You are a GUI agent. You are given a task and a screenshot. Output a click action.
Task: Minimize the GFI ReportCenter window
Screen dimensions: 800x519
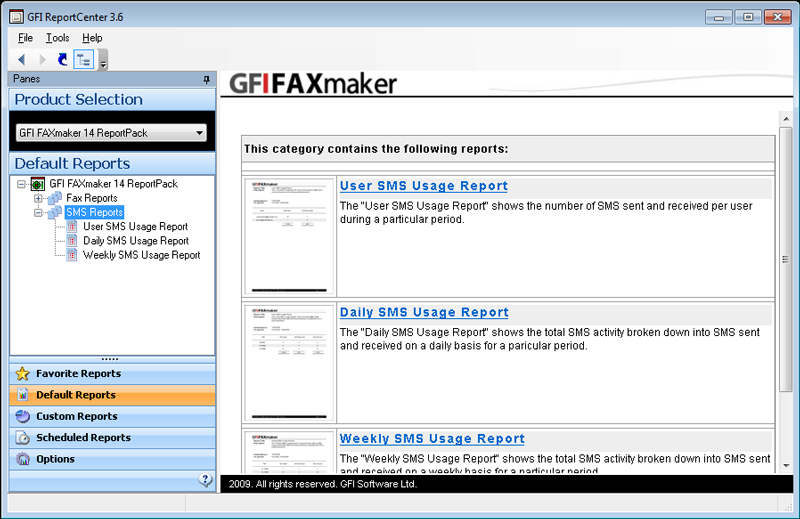pos(719,17)
